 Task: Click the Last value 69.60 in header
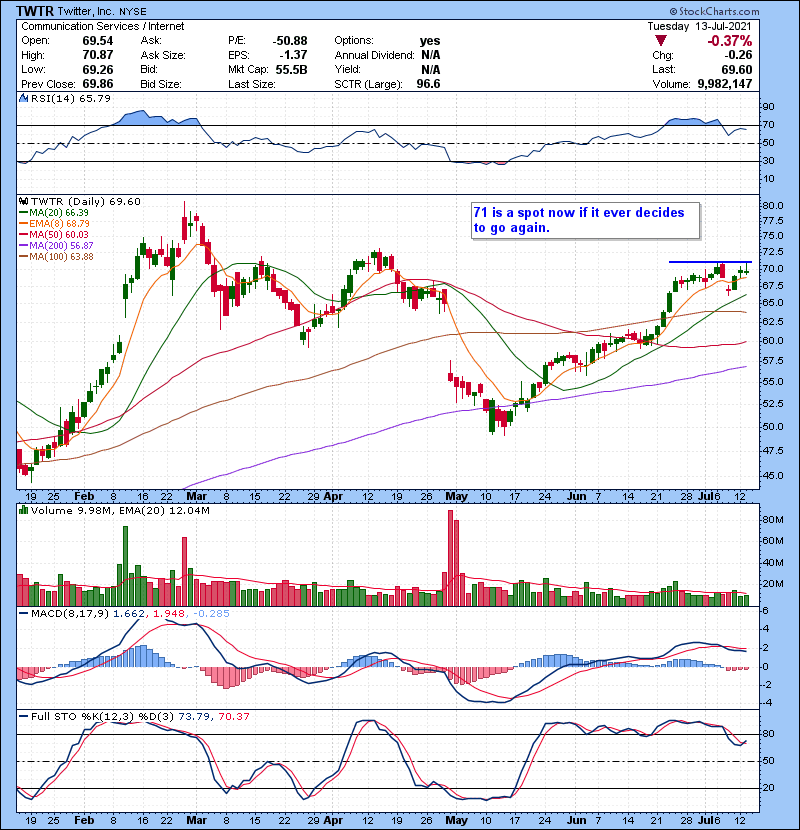(736, 69)
